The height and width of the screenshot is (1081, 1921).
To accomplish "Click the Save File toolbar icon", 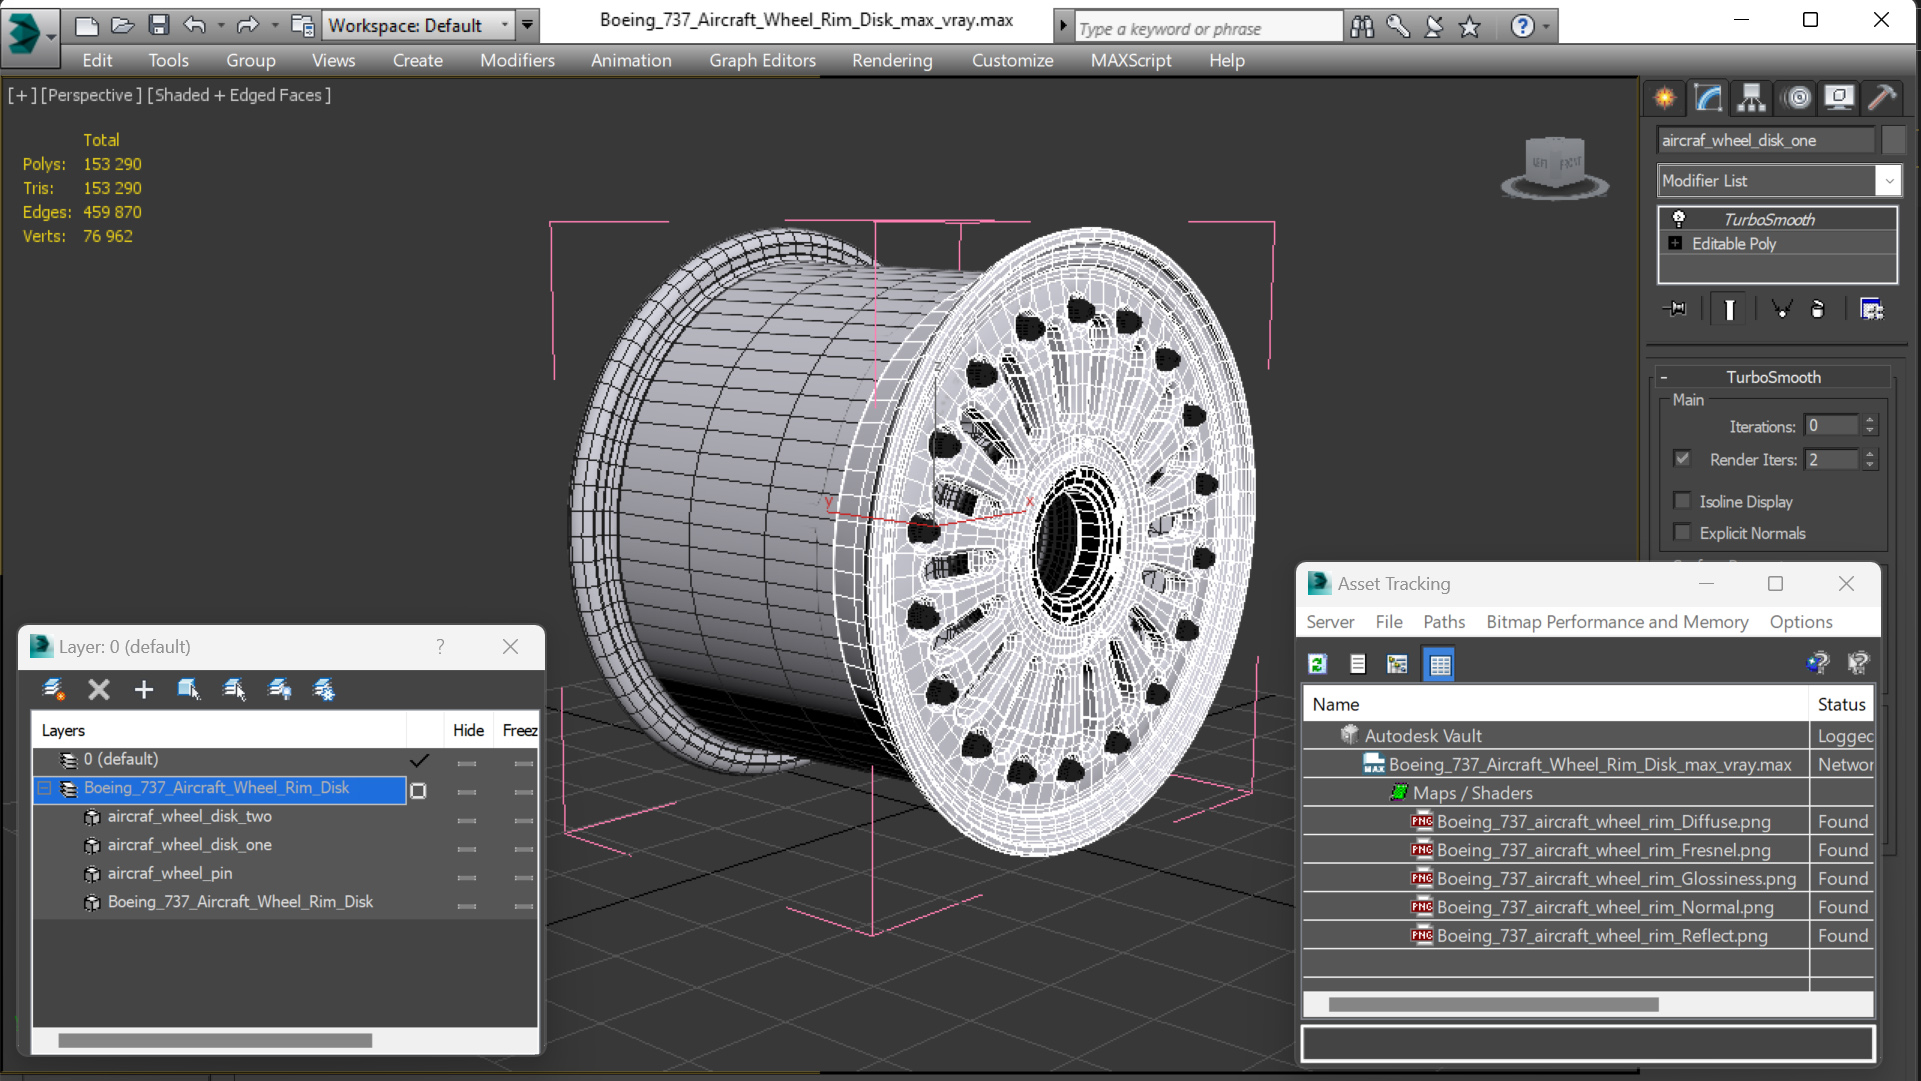I will [x=158, y=25].
